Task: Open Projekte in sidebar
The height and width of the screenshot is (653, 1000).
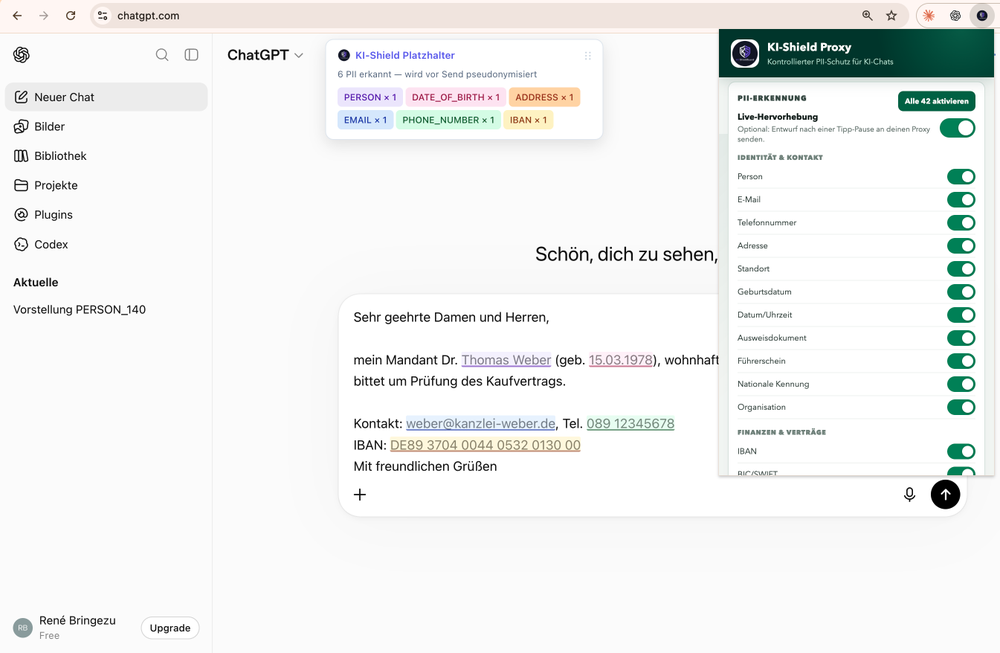Action: click(106, 185)
